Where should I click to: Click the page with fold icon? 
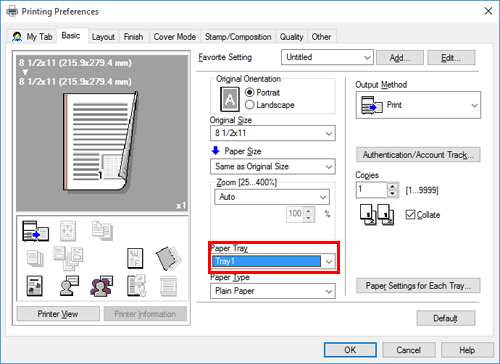(x=169, y=258)
